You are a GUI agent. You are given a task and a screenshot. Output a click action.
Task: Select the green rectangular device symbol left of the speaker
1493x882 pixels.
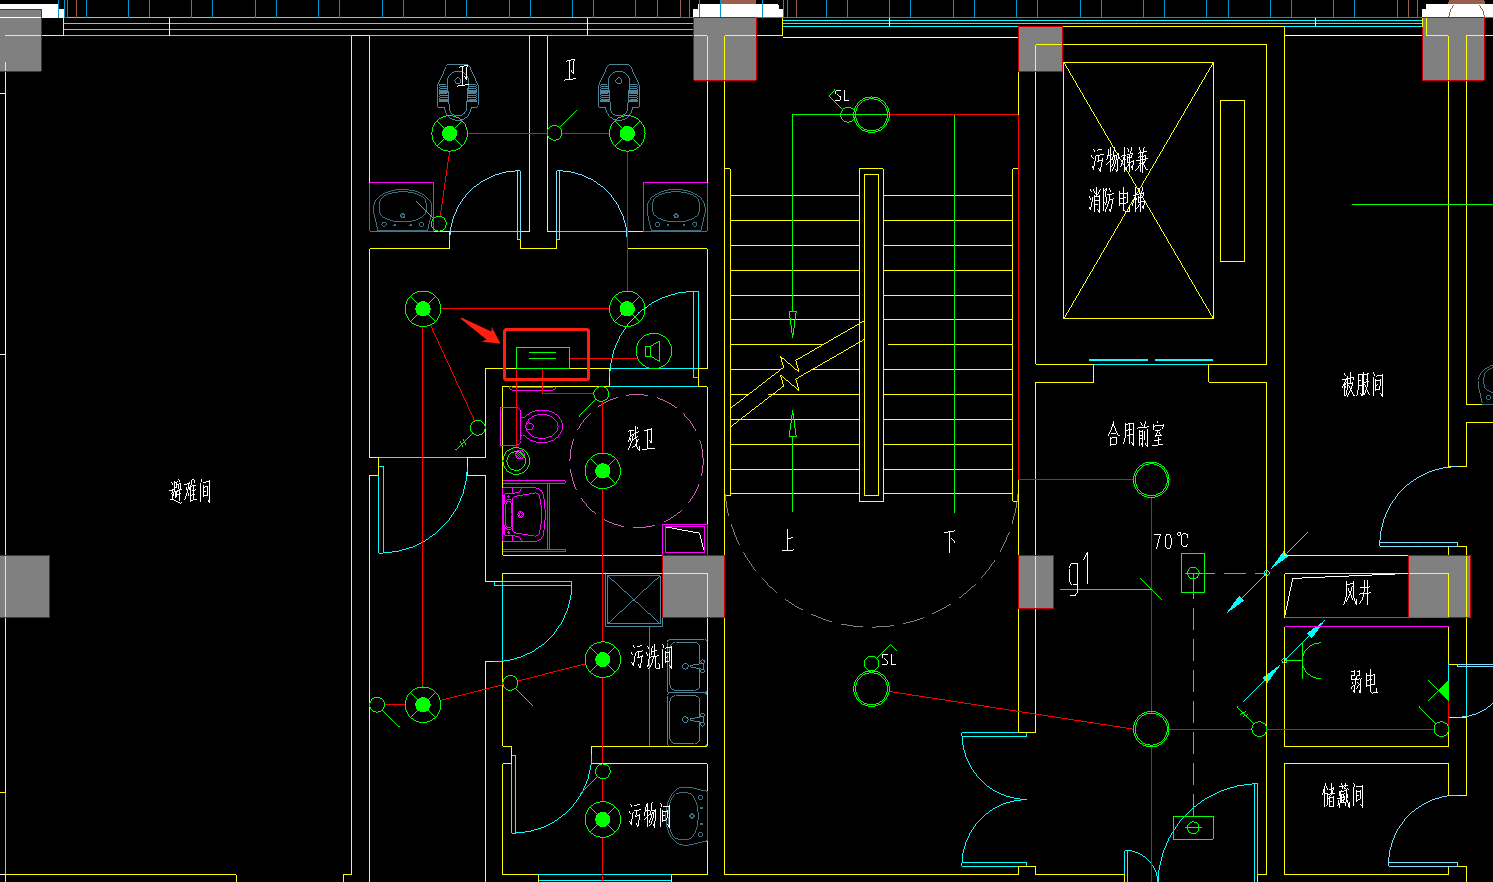click(542, 358)
